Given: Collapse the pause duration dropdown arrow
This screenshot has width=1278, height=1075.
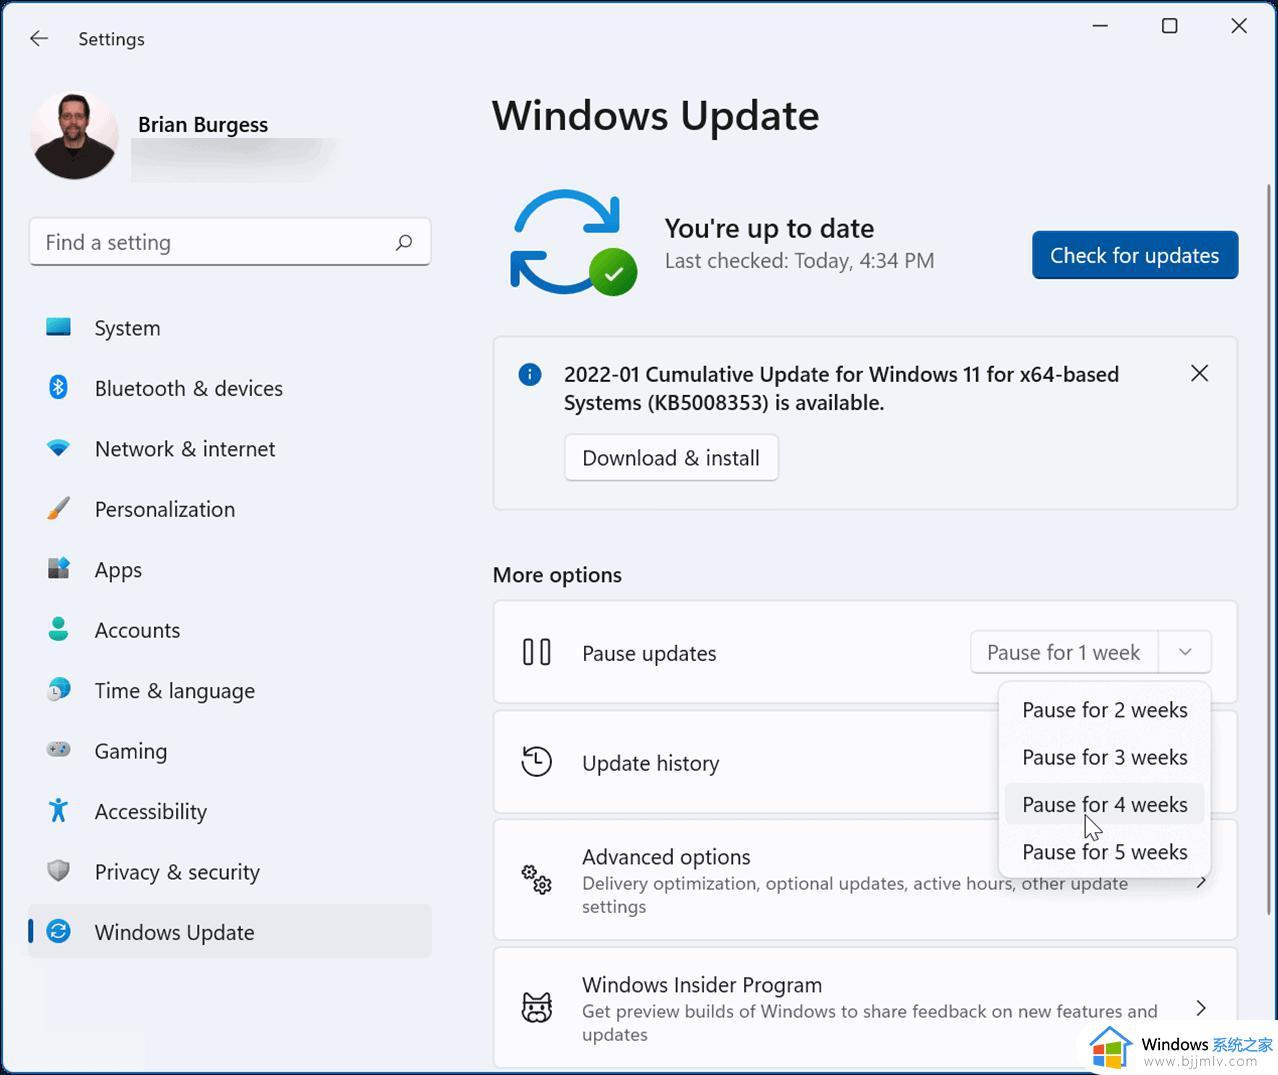Looking at the screenshot, I should pyautogui.click(x=1185, y=652).
